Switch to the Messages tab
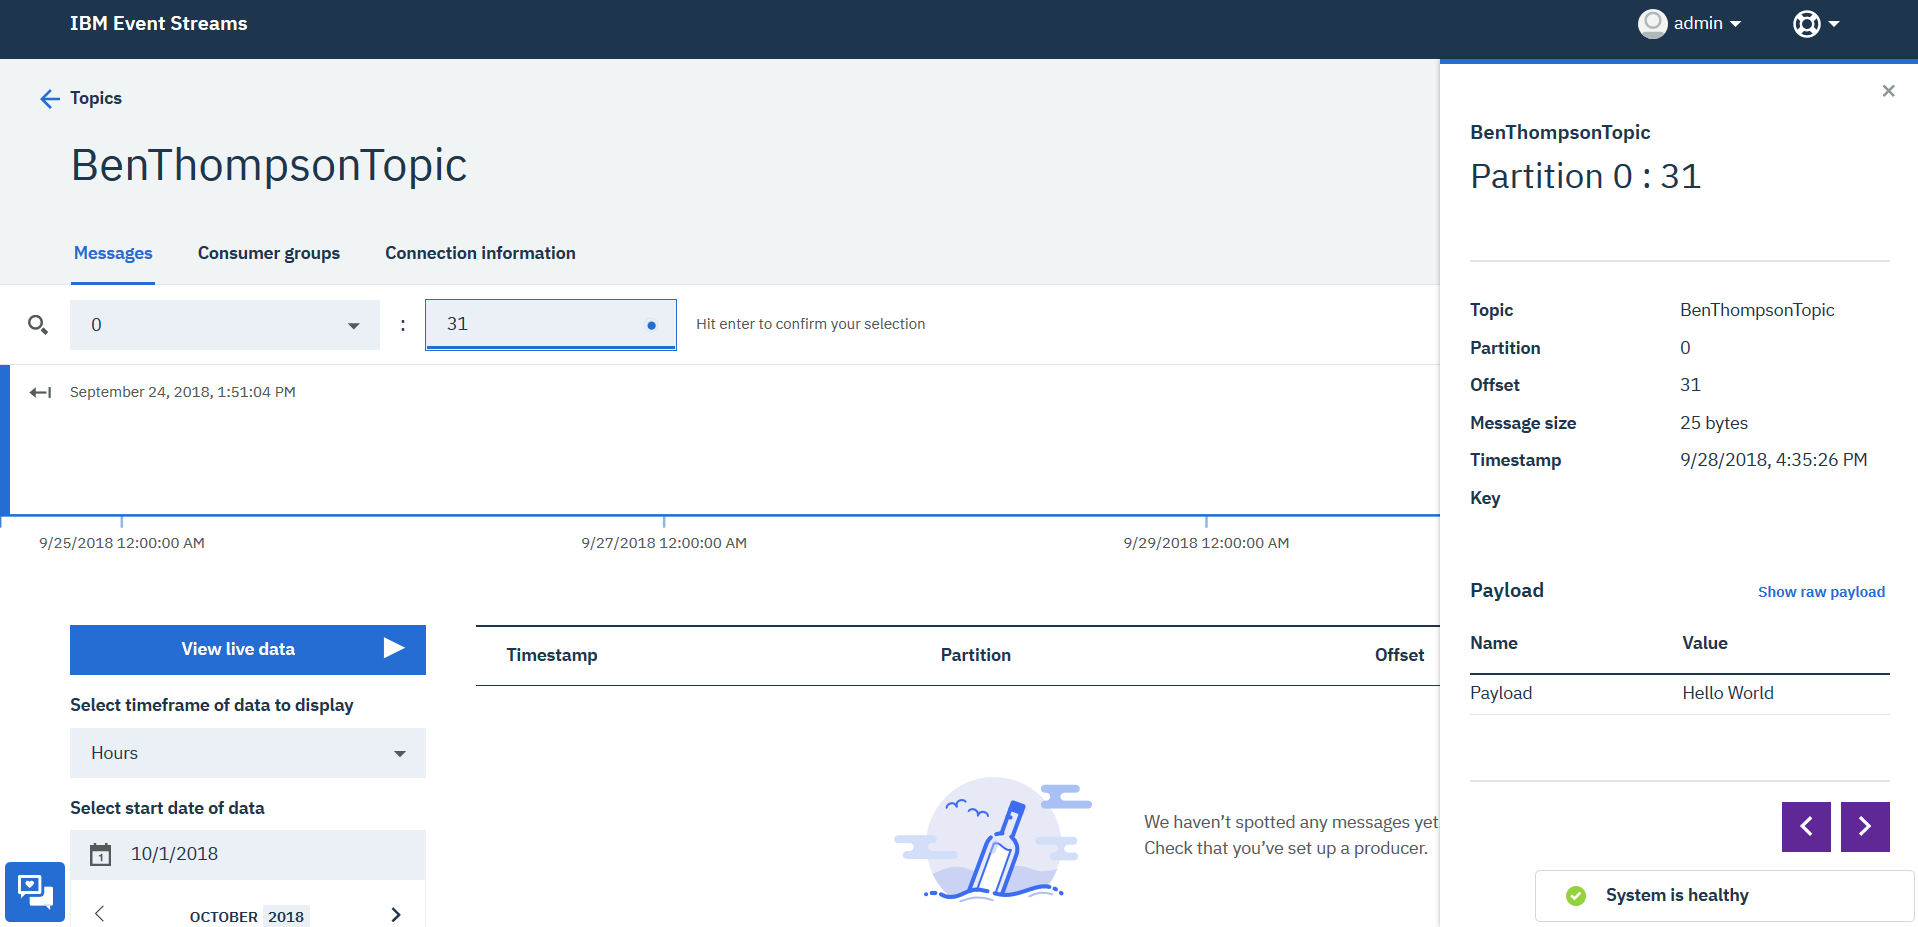This screenshot has height=927, width=1918. tap(113, 253)
